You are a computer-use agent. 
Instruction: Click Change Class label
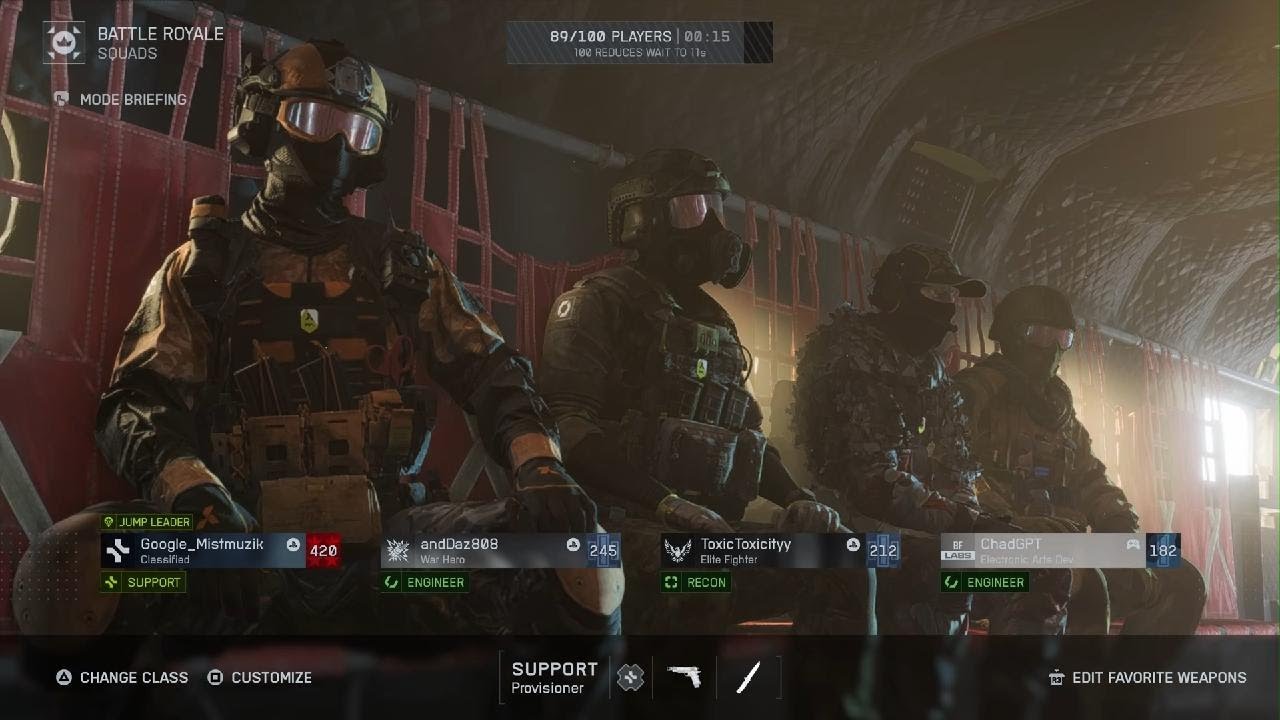click(x=134, y=677)
